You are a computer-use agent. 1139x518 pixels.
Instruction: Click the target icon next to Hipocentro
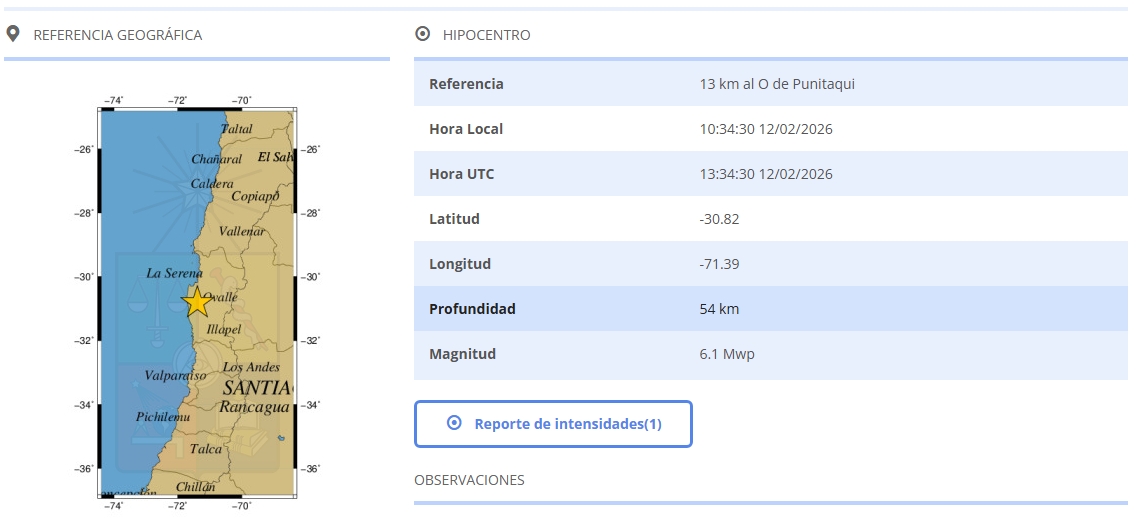click(x=422, y=35)
